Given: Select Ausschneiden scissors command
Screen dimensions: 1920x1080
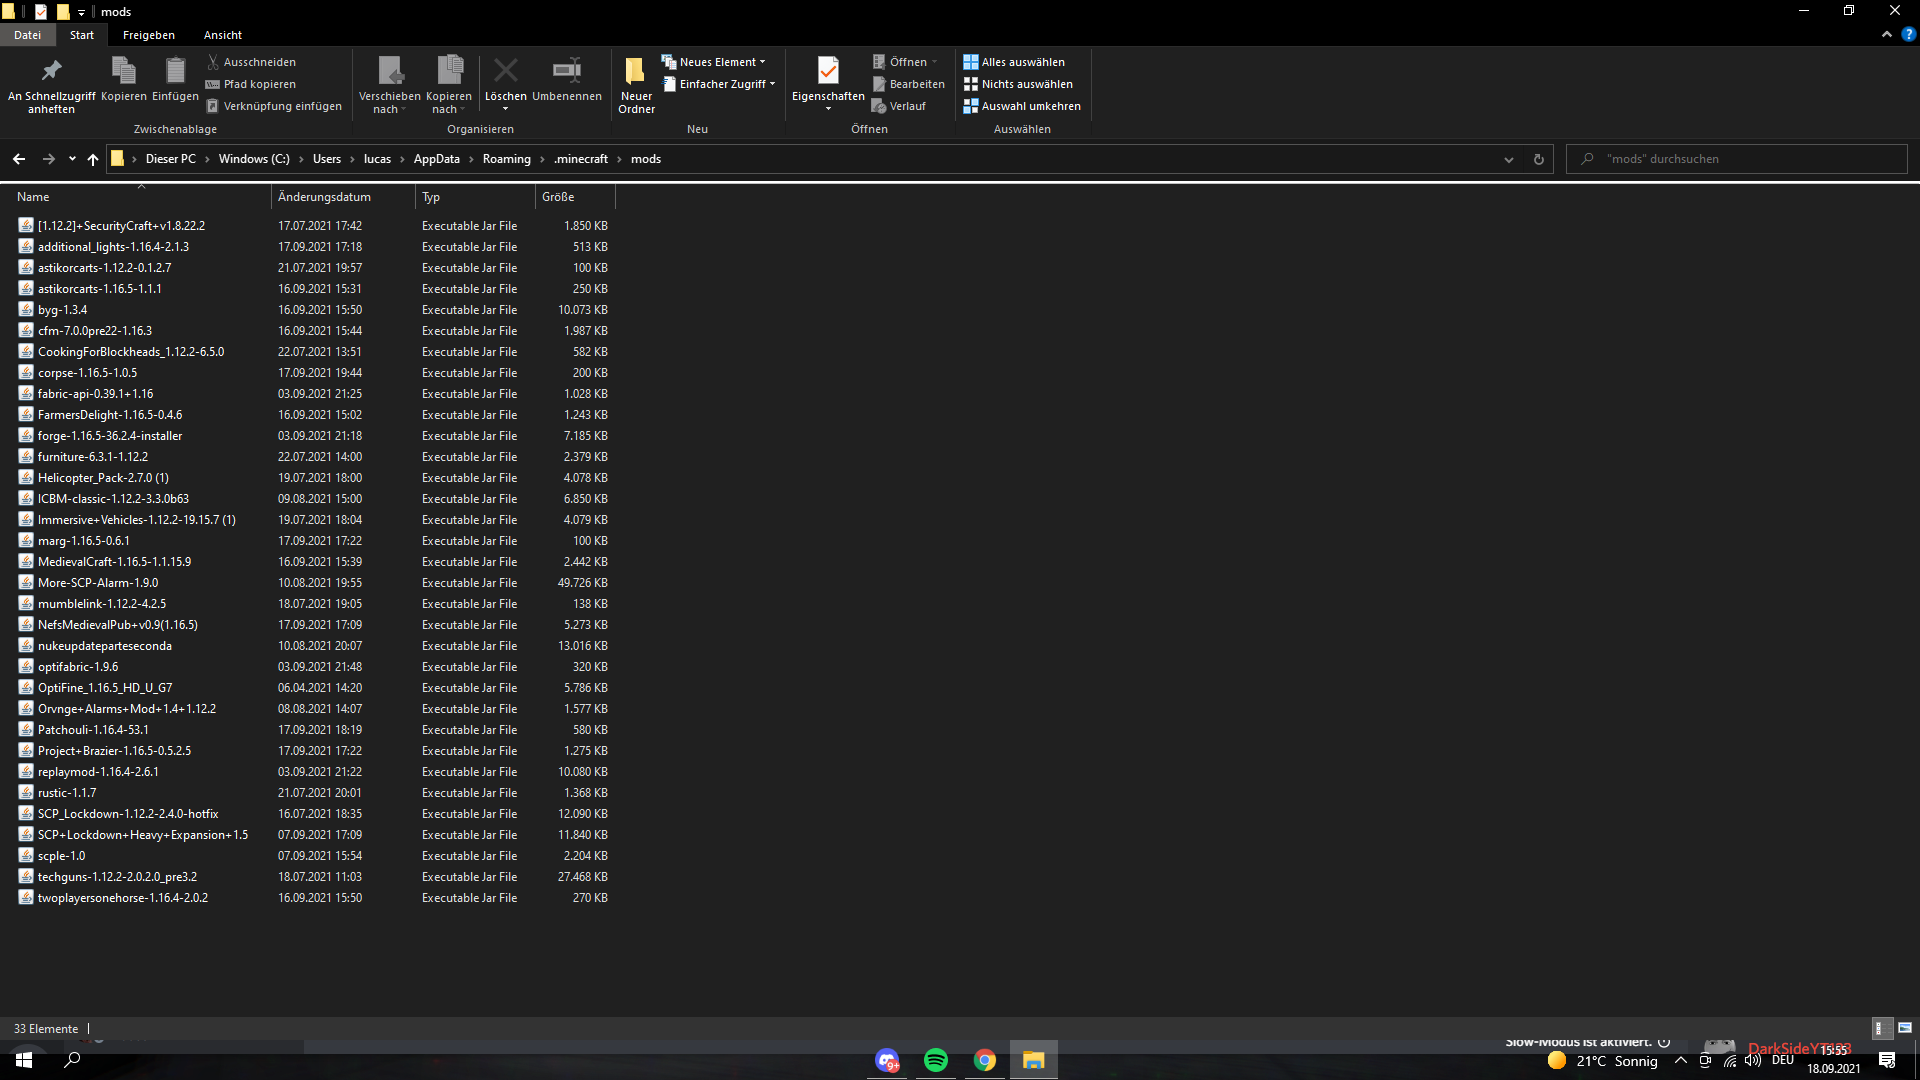Looking at the screenshot, I should point(251,62).
